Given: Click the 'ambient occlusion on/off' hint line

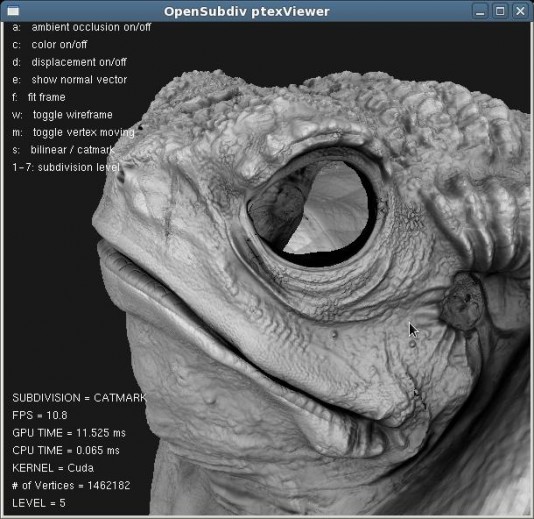Looking at the screenshot, I should click(x=81, y=27).
